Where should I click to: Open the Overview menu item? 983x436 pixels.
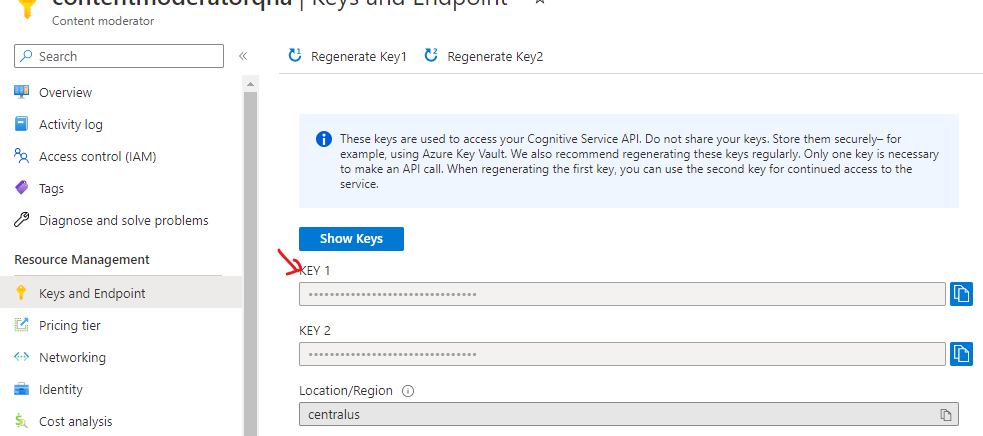coord(65,92)
